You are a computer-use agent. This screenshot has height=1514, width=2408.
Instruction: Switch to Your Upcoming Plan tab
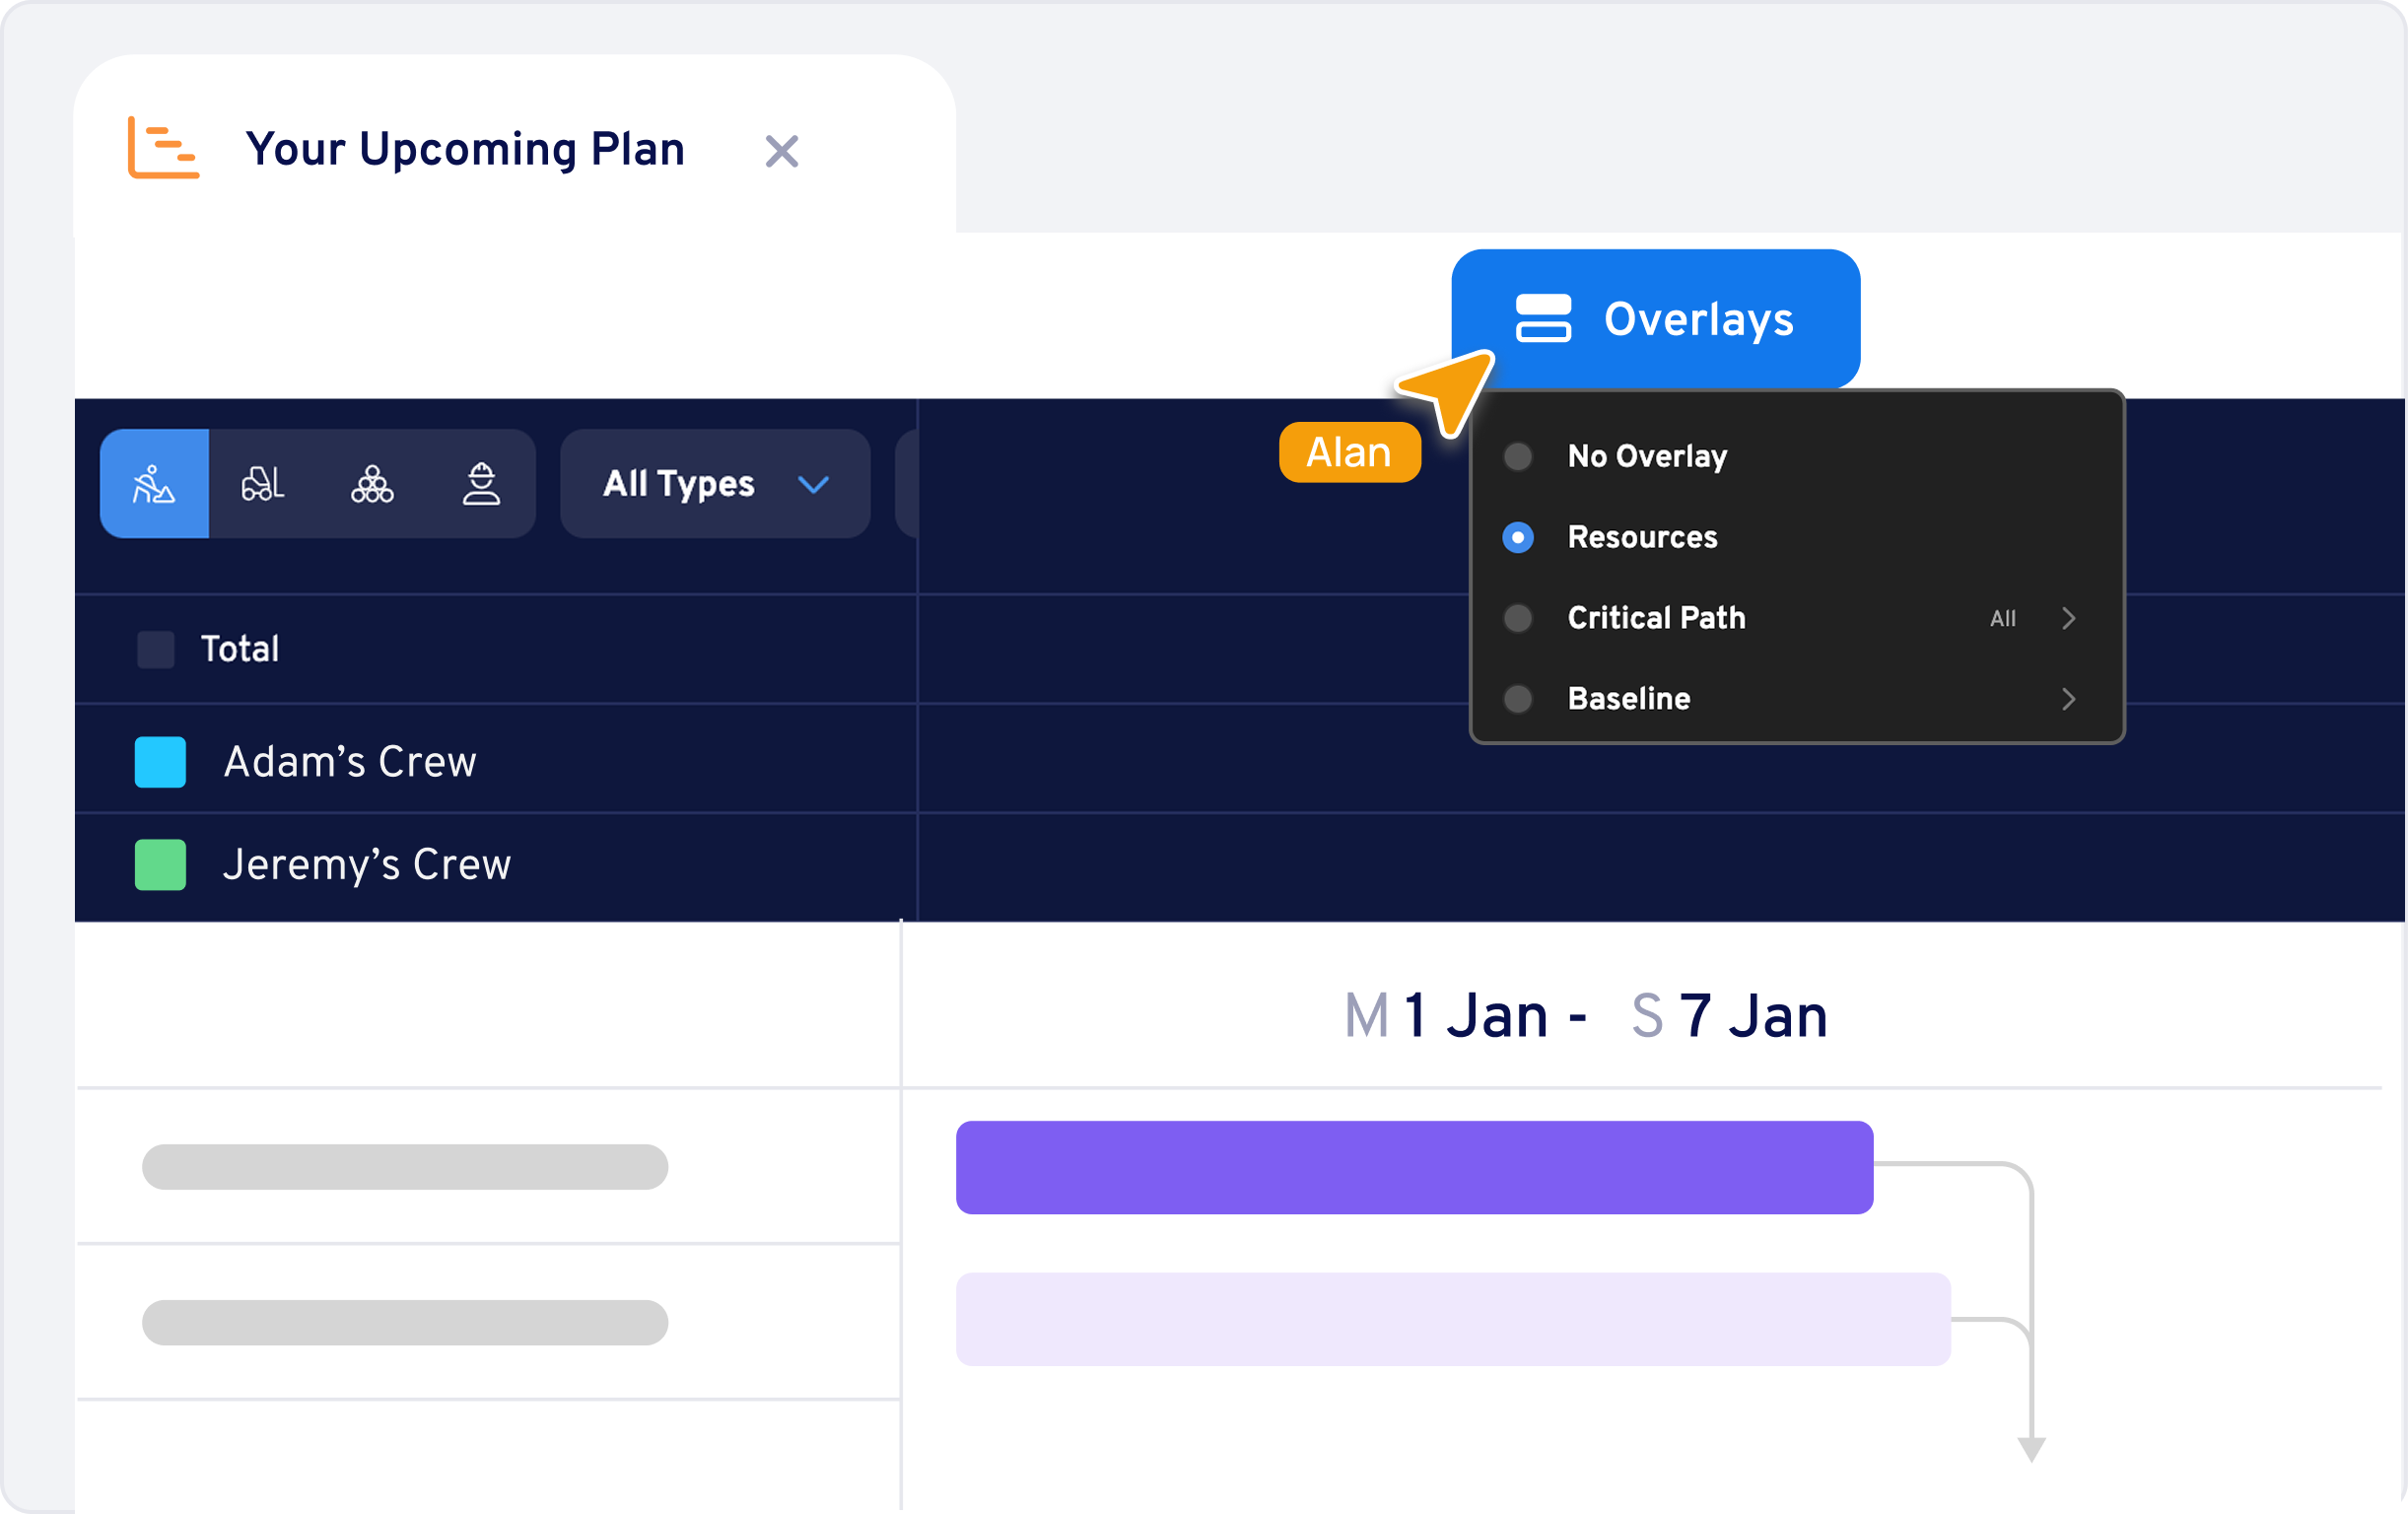[x=465, y=150]
